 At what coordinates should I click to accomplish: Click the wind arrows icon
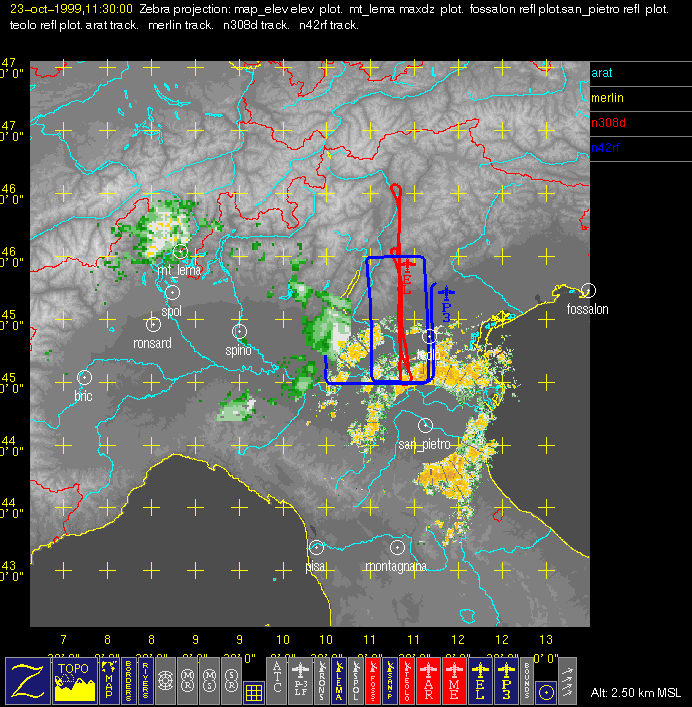(x=568, y=681)
